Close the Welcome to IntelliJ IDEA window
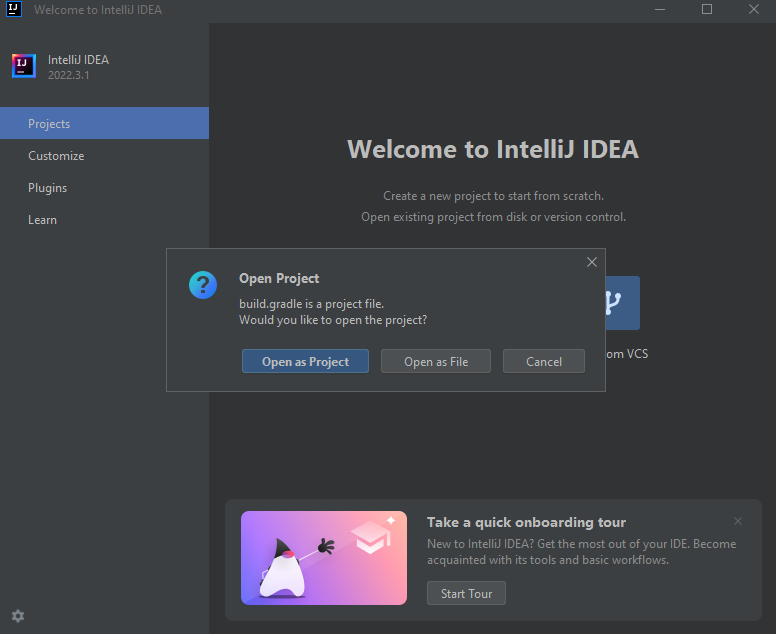This screenshot has height=634, width=776. [x=753, y=9]
